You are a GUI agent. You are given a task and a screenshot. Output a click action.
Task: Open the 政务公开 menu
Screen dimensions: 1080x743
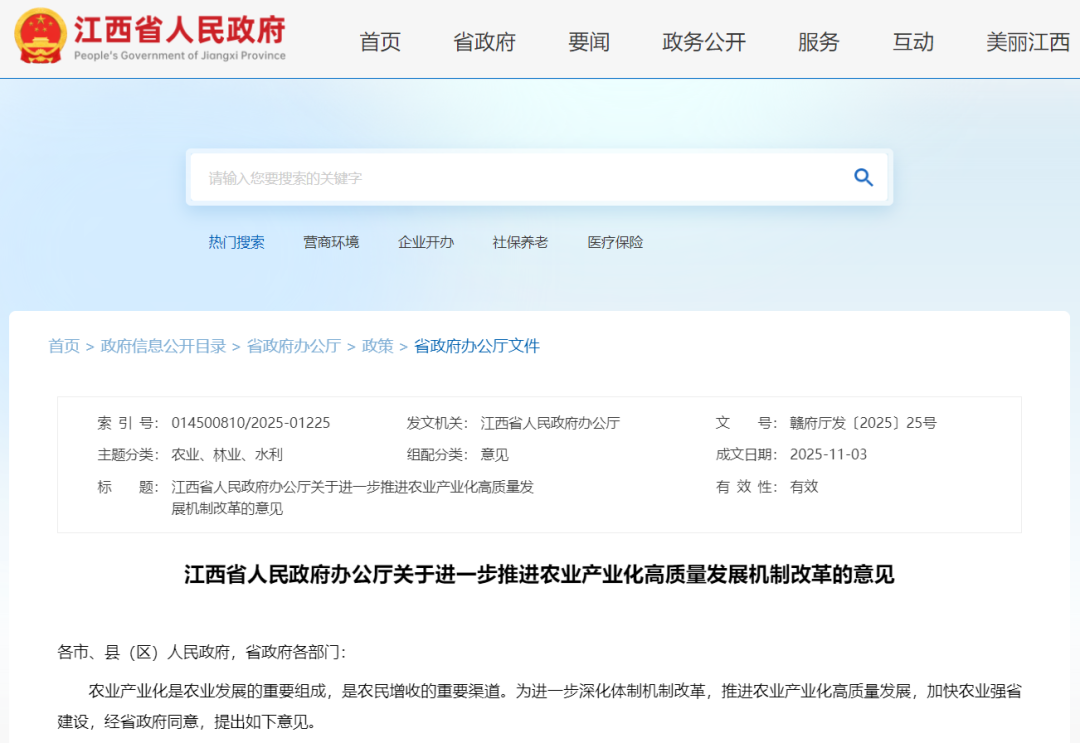pos(703,43)
